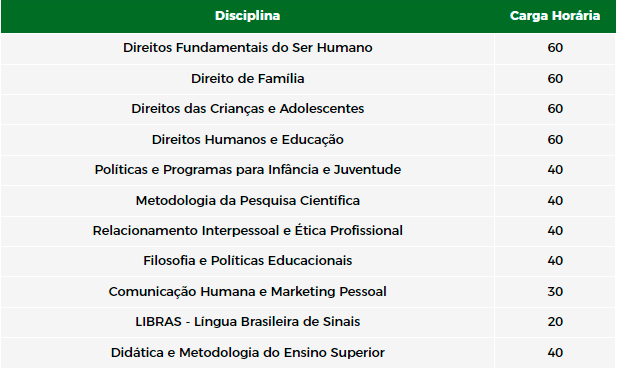
Task: Click the Carga Horária column header
Action: point(555,16)
